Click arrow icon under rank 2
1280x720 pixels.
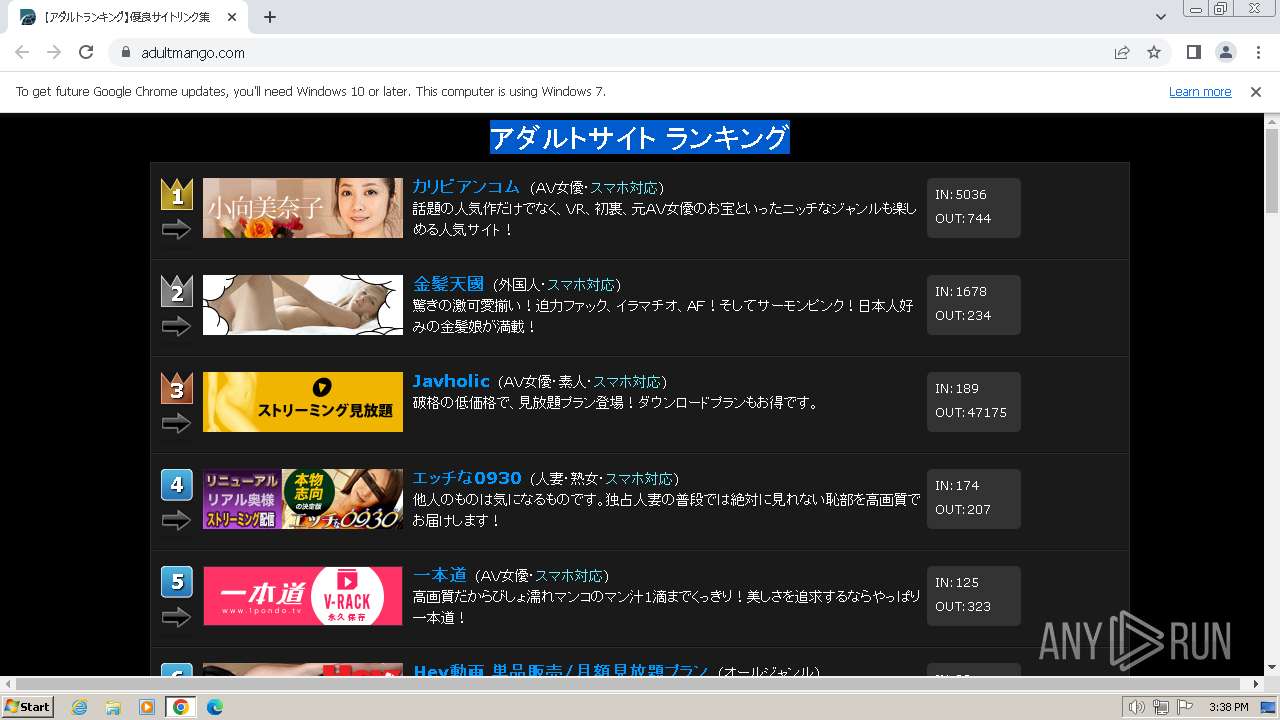coord(176,327)
